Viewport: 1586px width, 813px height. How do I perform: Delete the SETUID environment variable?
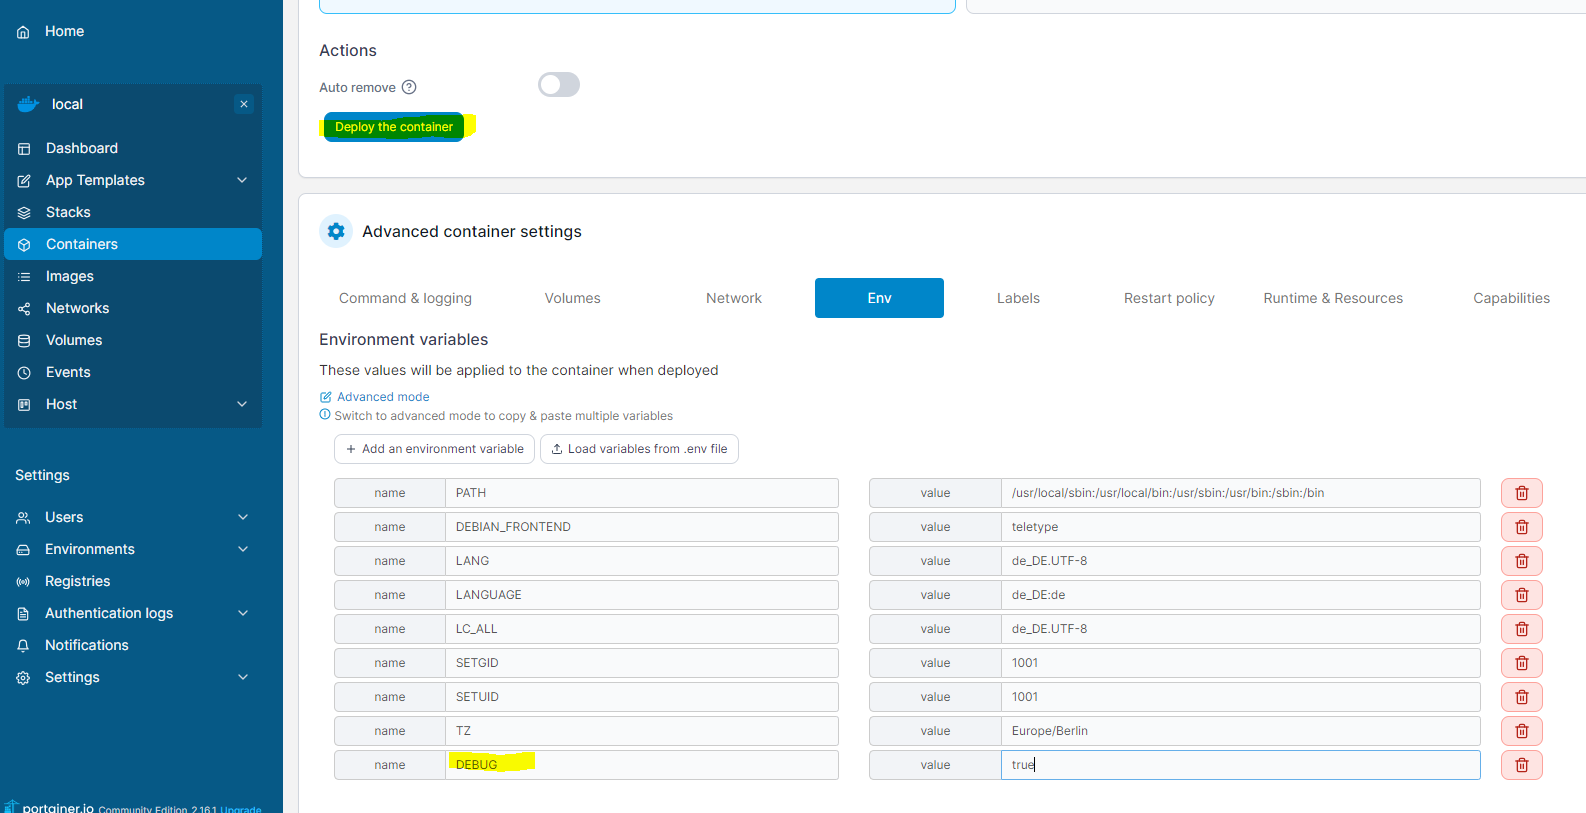click(x=1522, y=697)
